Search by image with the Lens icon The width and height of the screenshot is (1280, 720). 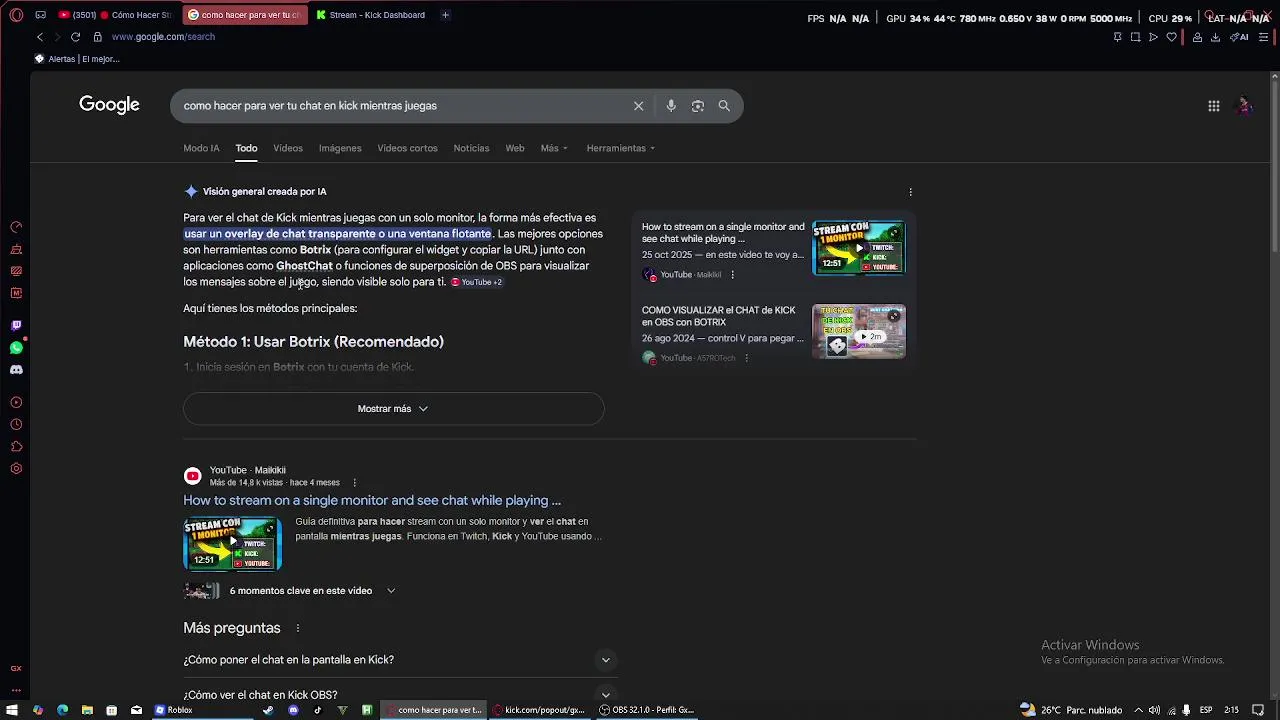tap(698, 106)
